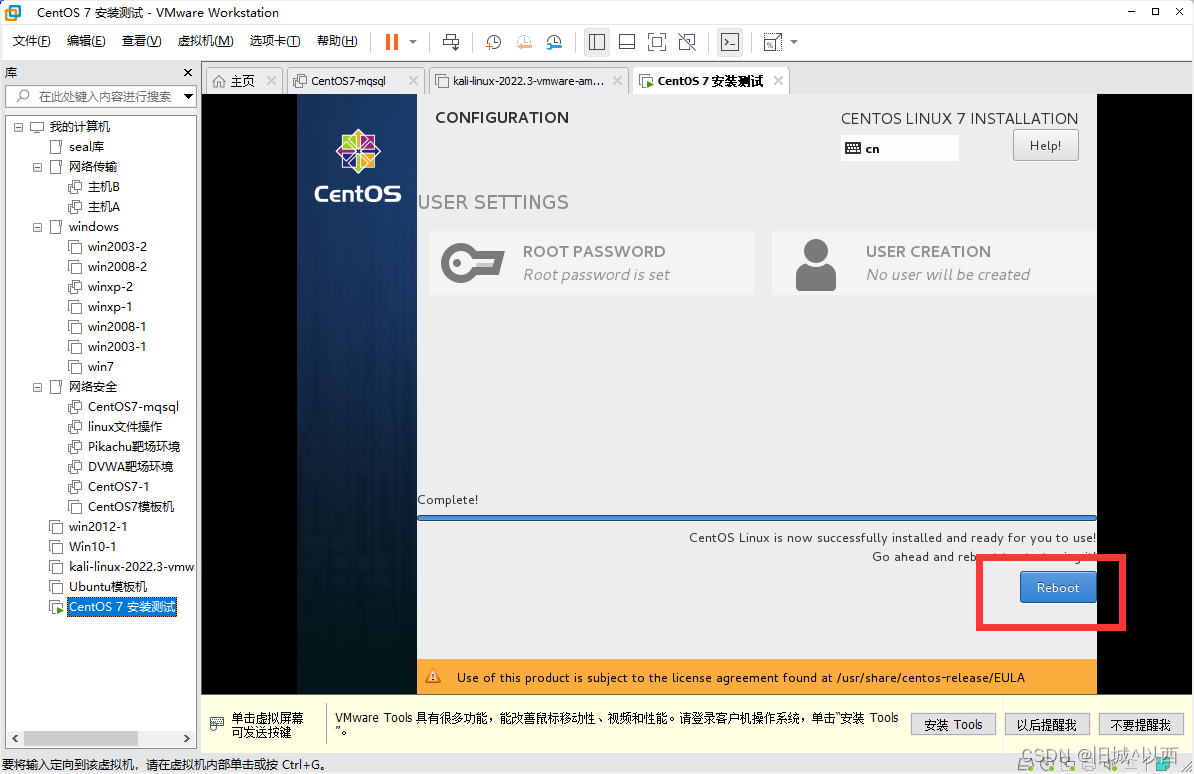Screen dimensions: 1194x774
Task: Open the console view icon
Action: tap(729, 42)
